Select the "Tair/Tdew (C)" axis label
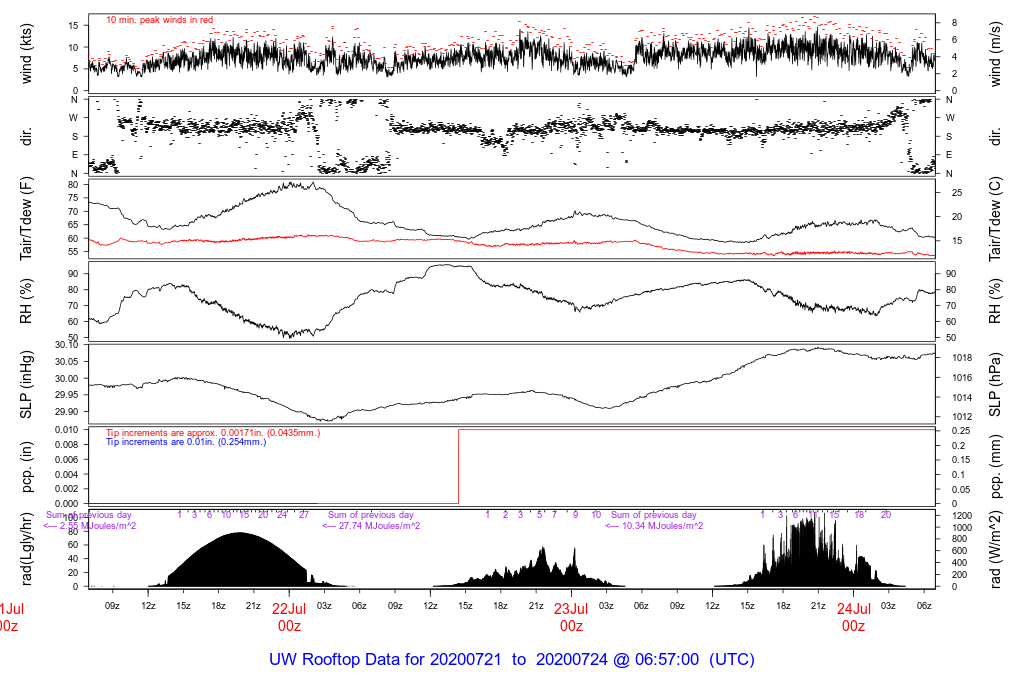 [x=995, y=219]
